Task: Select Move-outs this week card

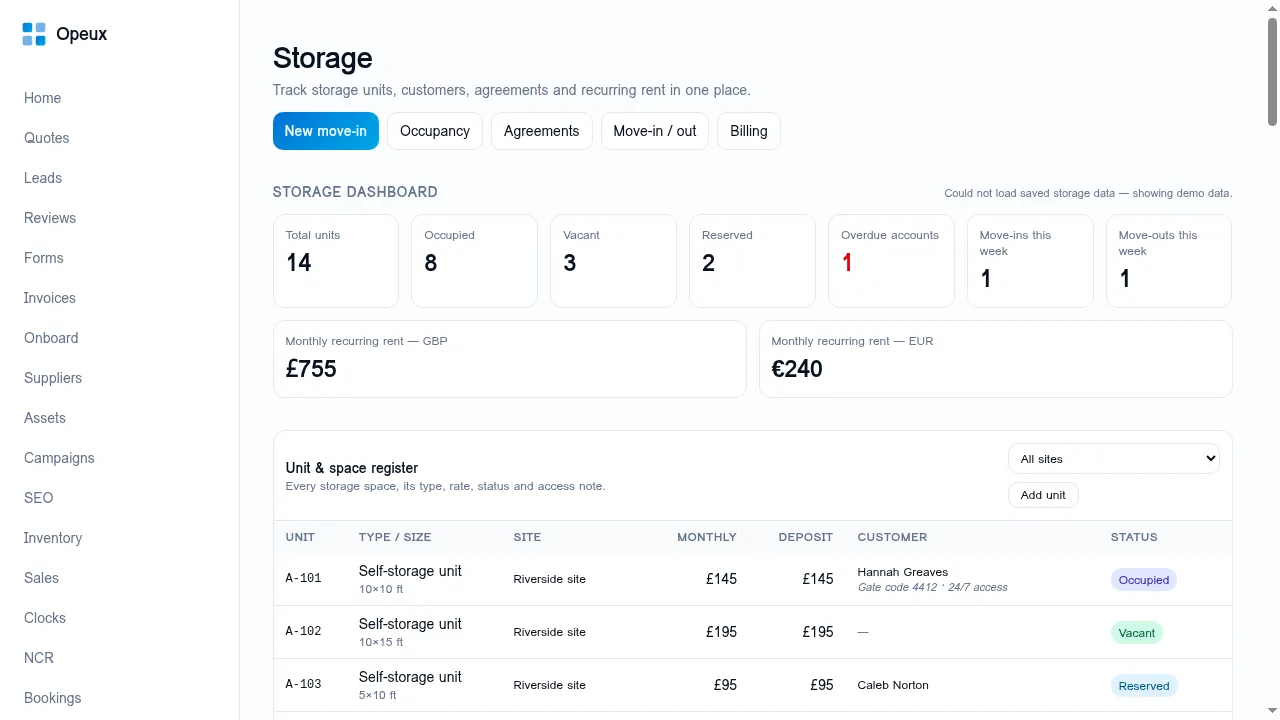Action: coord(1169,261)
